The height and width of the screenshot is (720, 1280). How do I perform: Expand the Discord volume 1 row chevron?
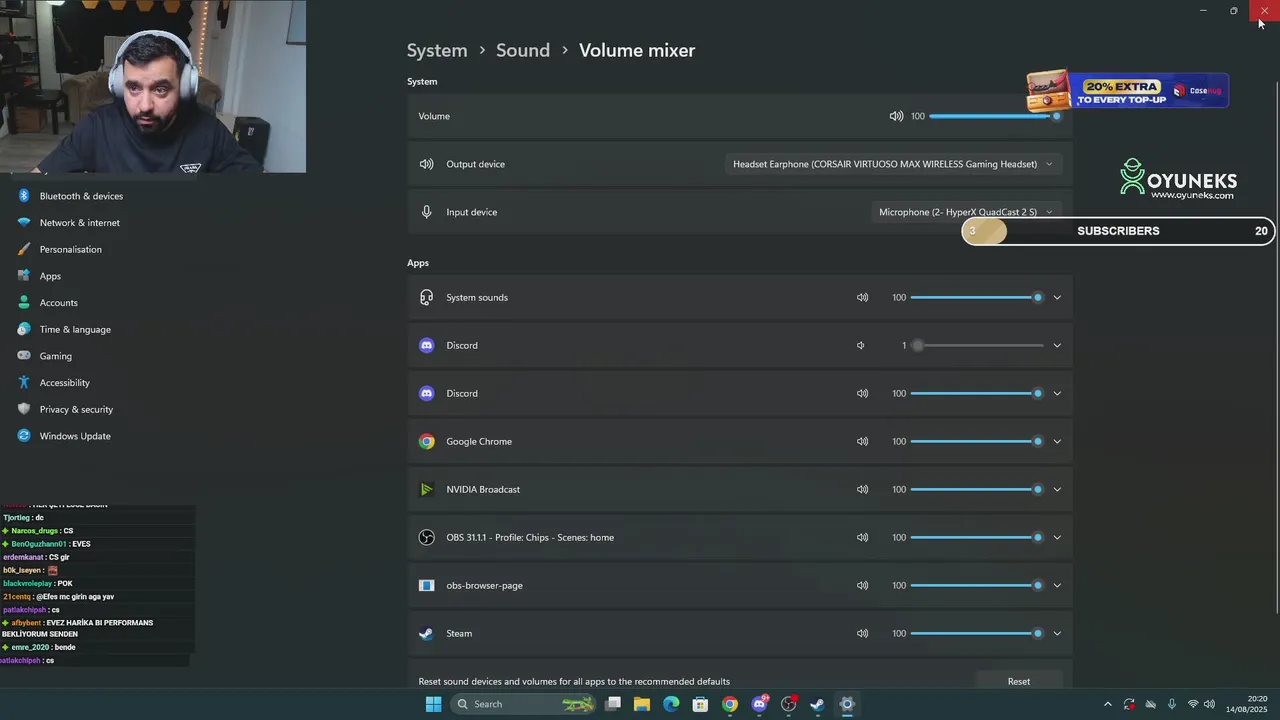[1057, 345]
